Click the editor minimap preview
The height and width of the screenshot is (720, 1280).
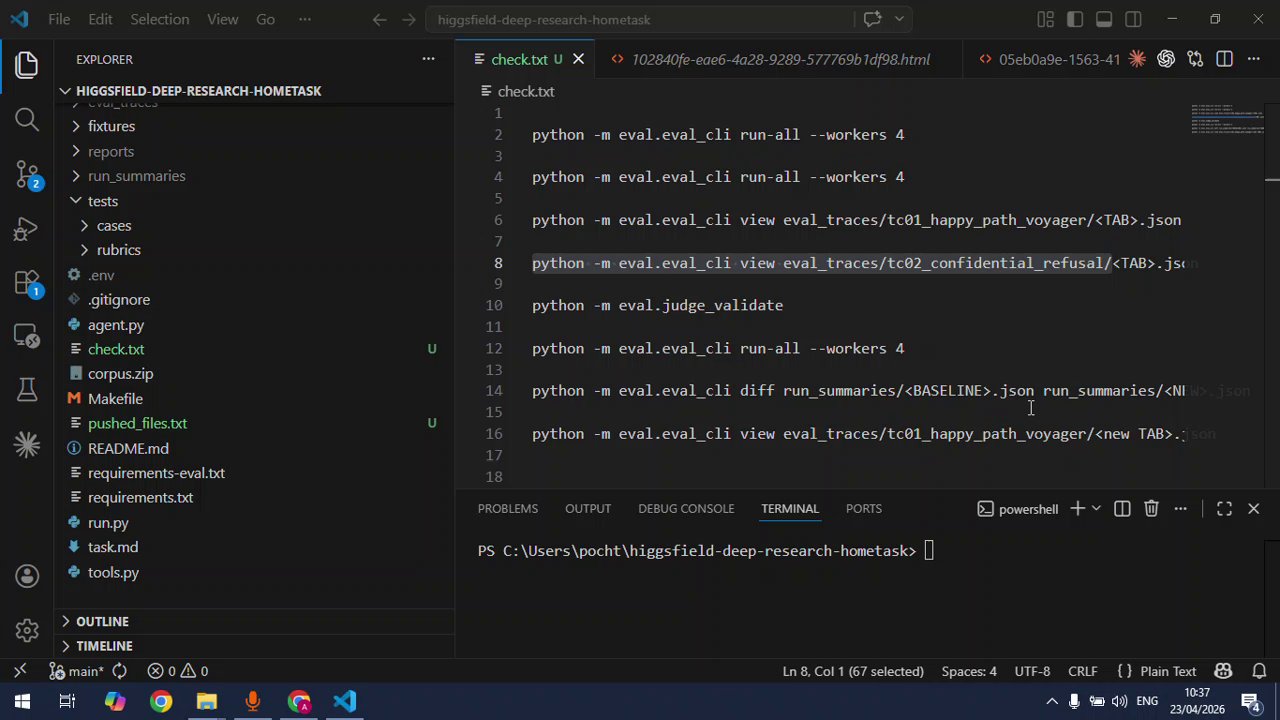[x=1227, y=118]
